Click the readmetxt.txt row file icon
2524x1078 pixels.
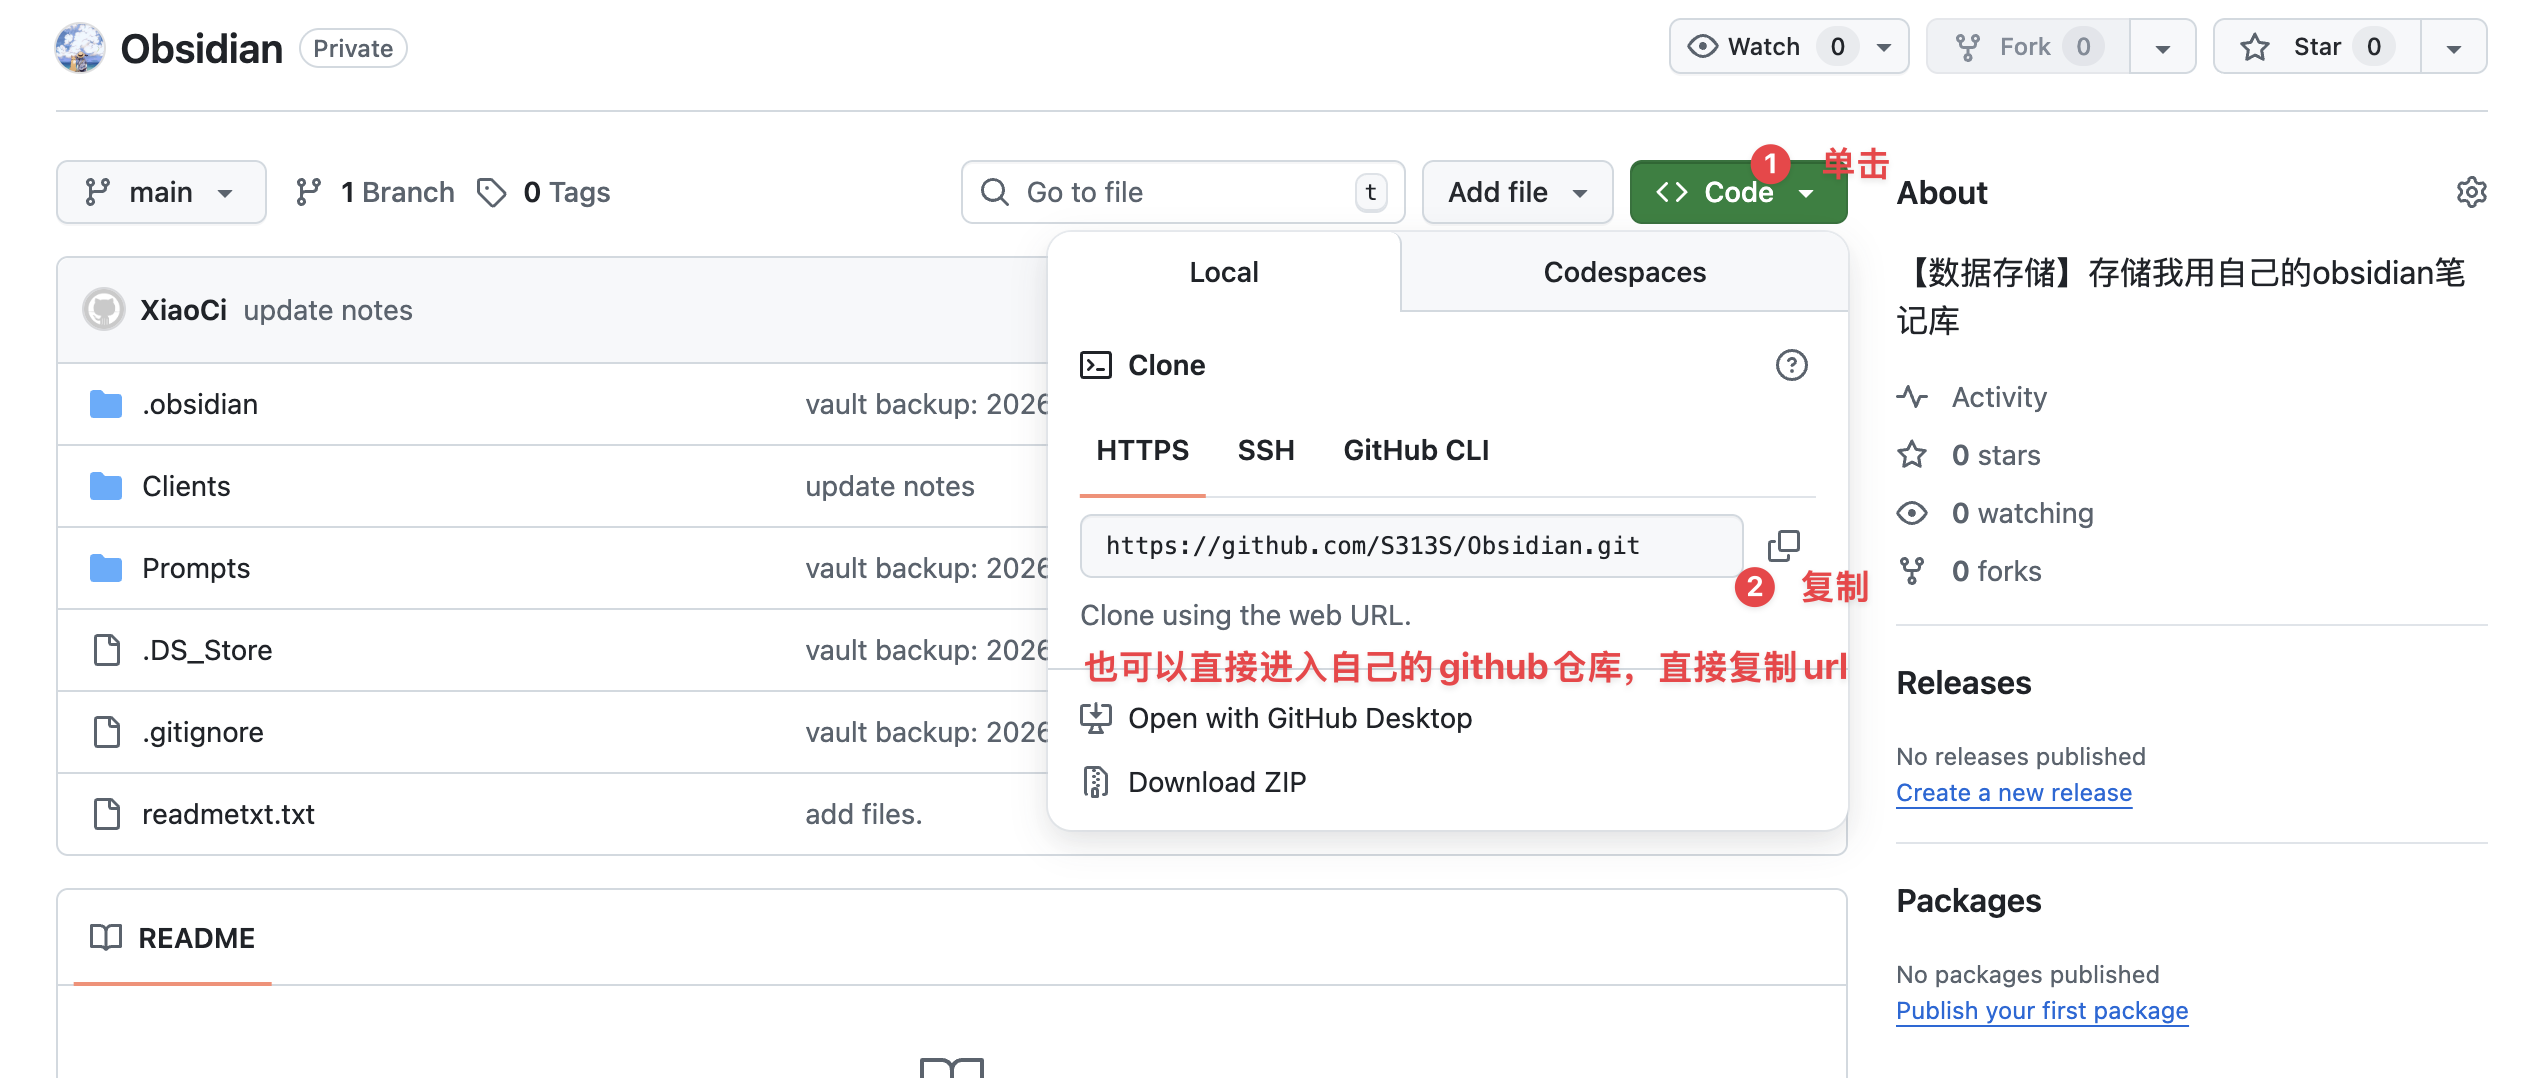(107, 814)
